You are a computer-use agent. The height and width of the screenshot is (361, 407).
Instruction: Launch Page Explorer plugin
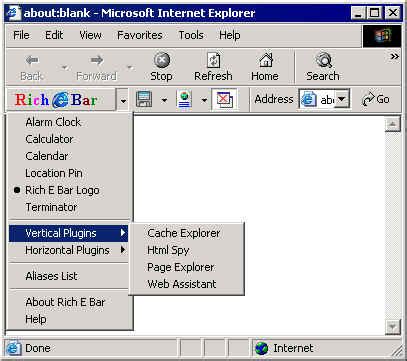coord(187,267)
